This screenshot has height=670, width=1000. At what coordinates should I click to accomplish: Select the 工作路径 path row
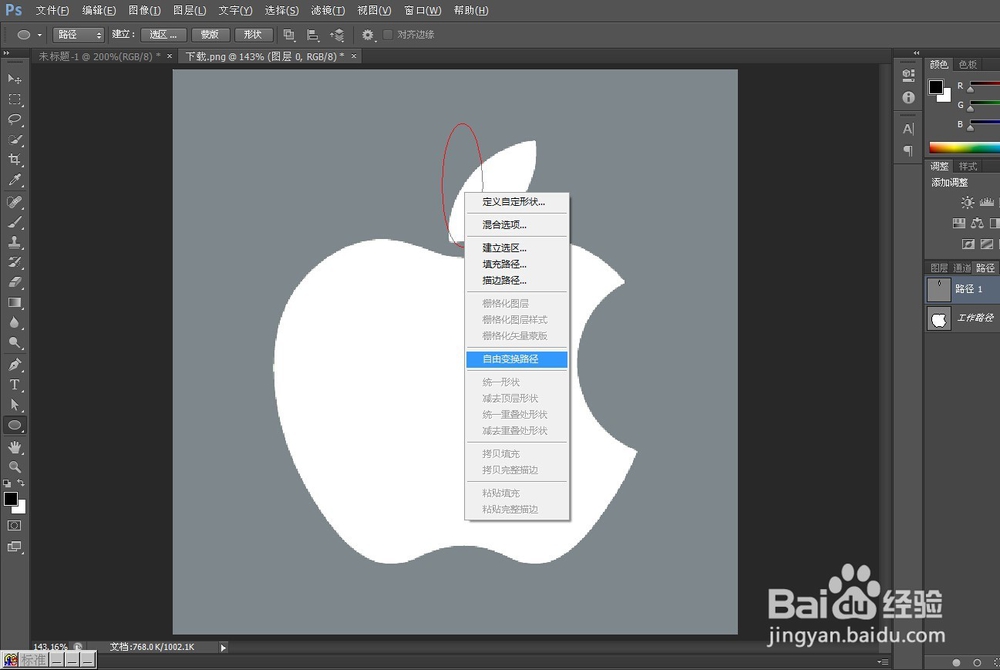(962, 318)
